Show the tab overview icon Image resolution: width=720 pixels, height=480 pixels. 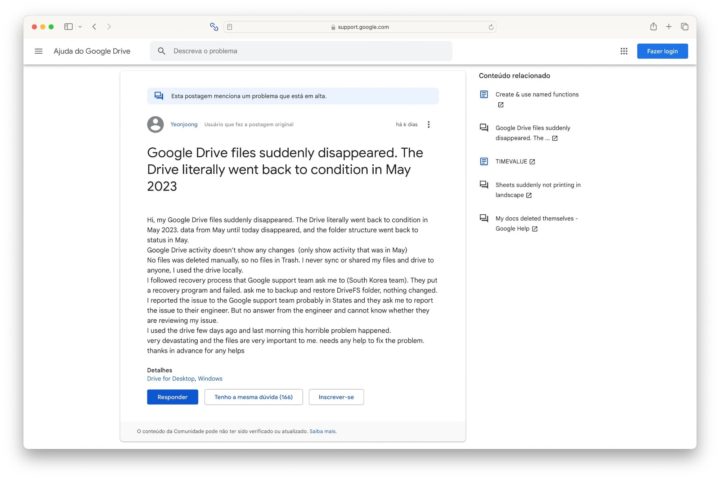pos(685,27)
